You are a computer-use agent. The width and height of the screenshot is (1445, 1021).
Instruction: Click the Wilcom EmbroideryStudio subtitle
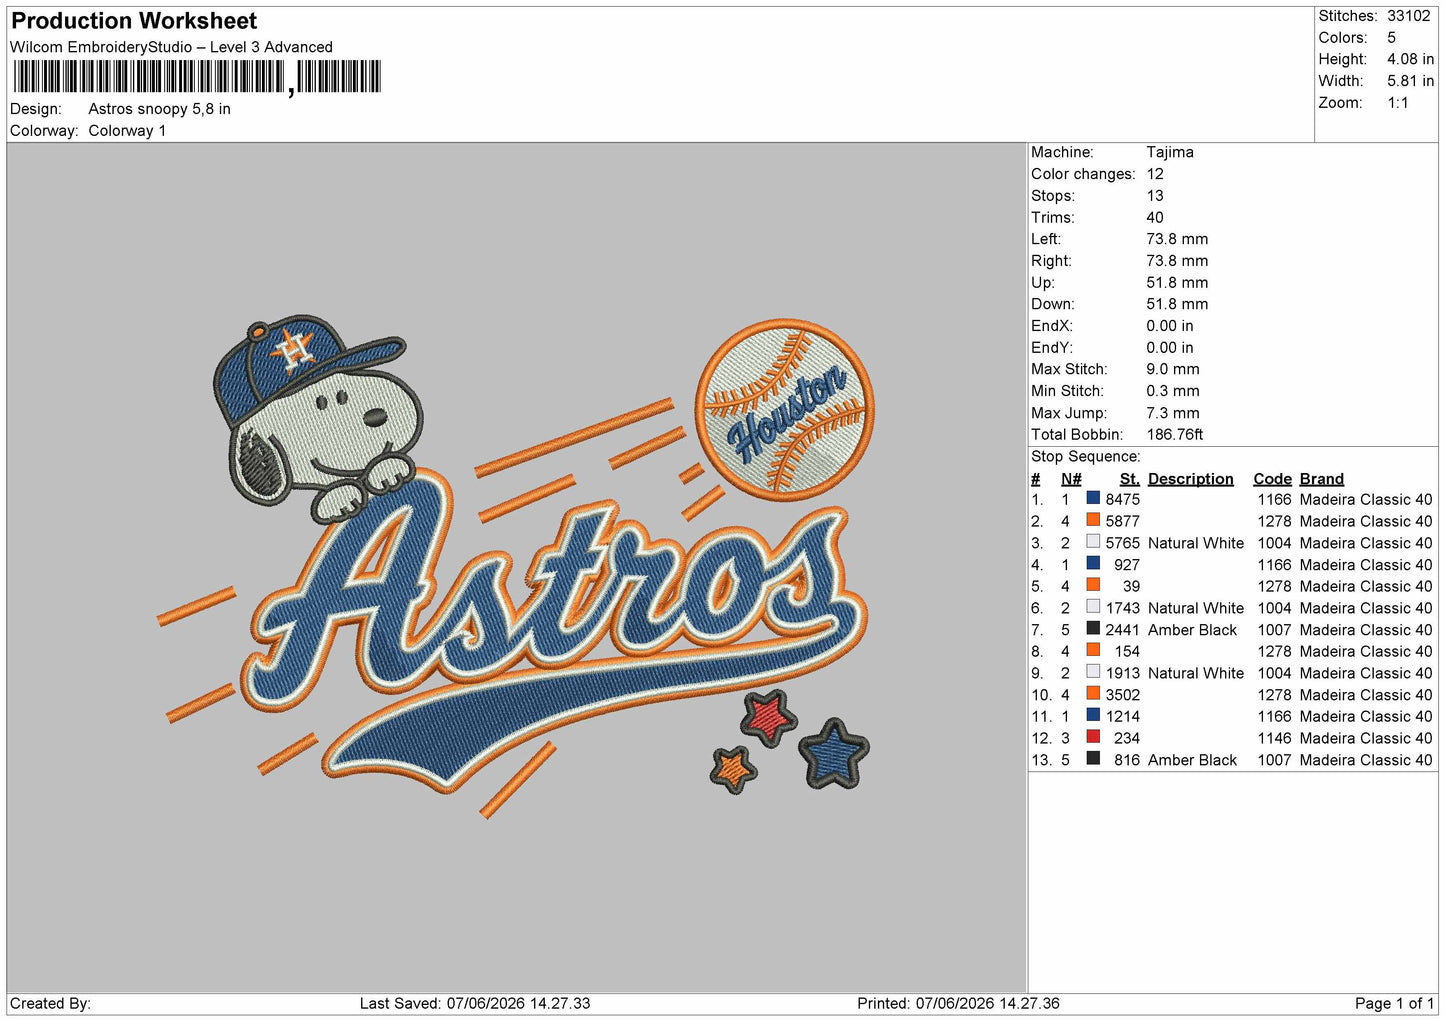171,47
